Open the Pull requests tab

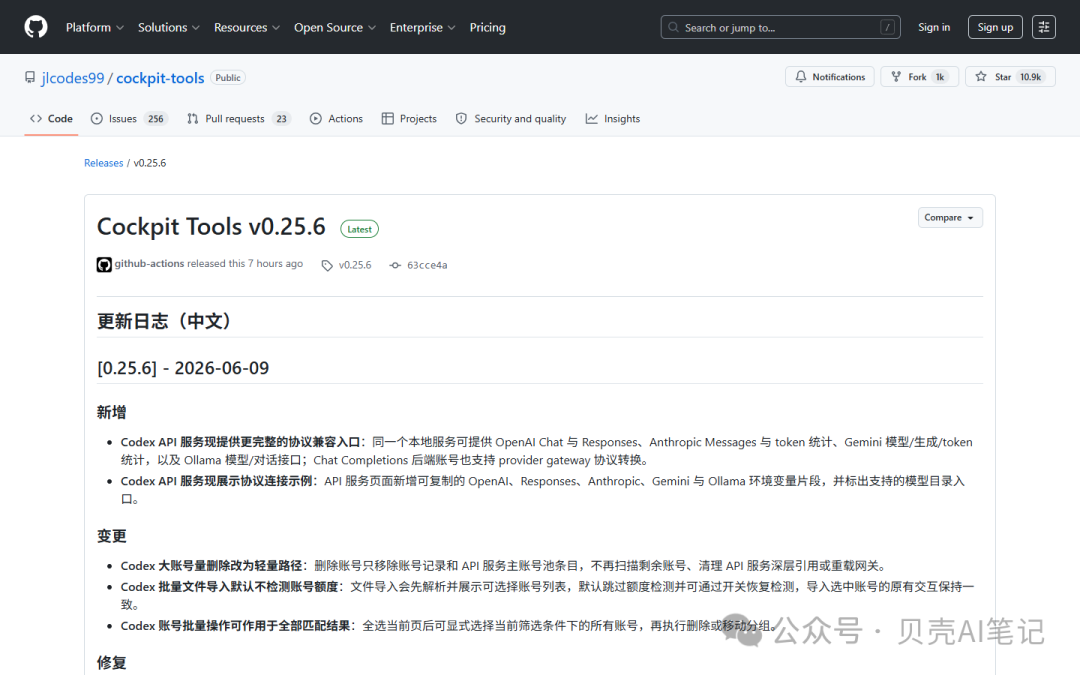click(239, 118)
